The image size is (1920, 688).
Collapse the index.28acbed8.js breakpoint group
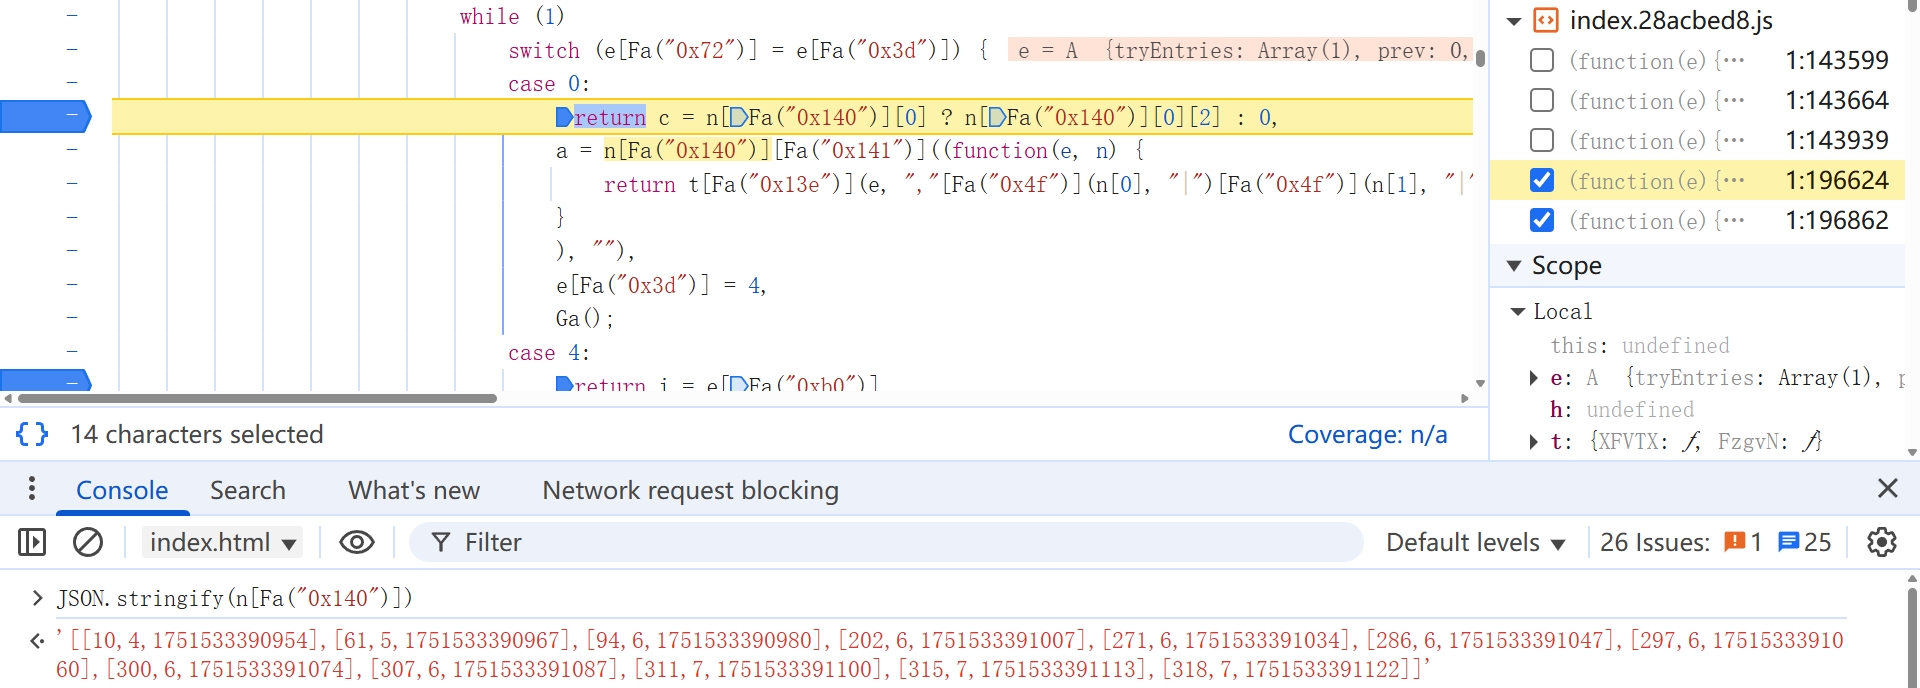(x=1514, y=21)
